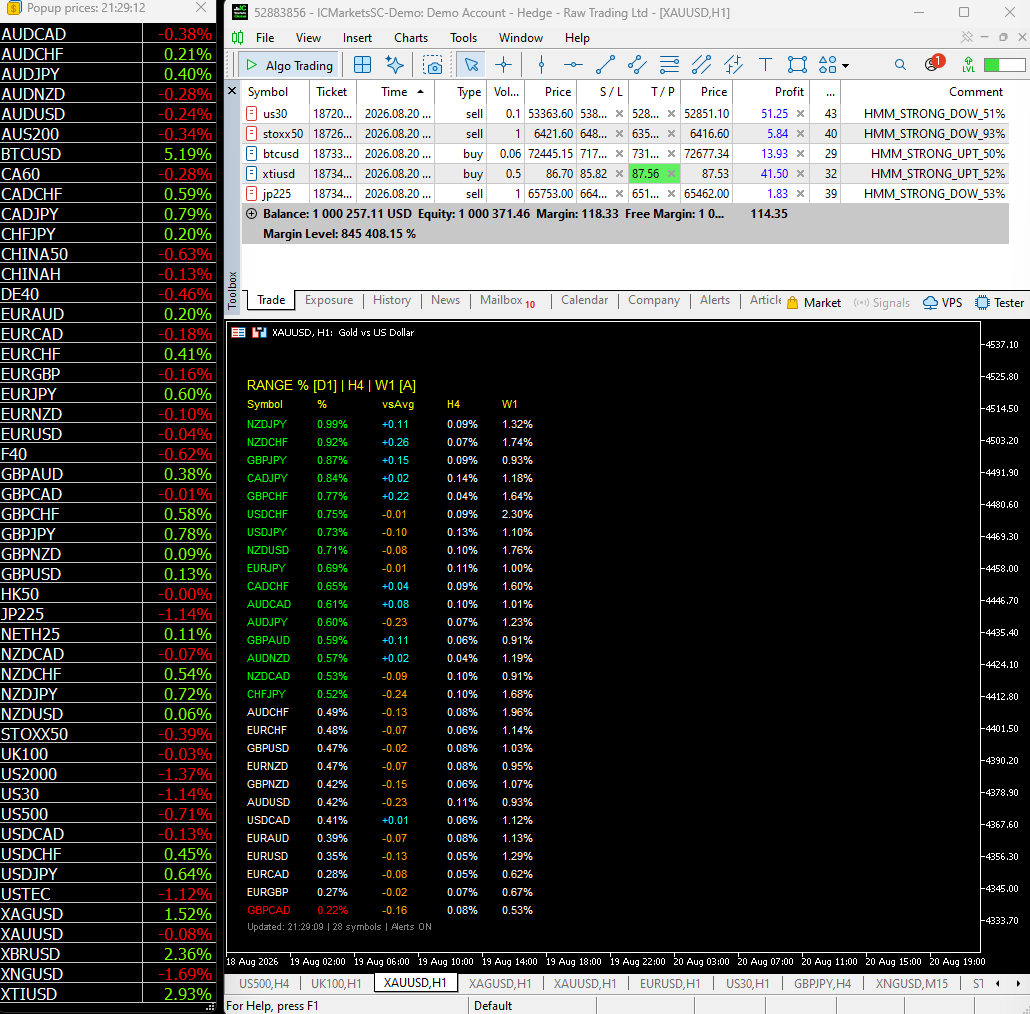The image size is (1030, 1014).
Task: Toggle the Algo Trading button
Action: (x=289, y=65)
